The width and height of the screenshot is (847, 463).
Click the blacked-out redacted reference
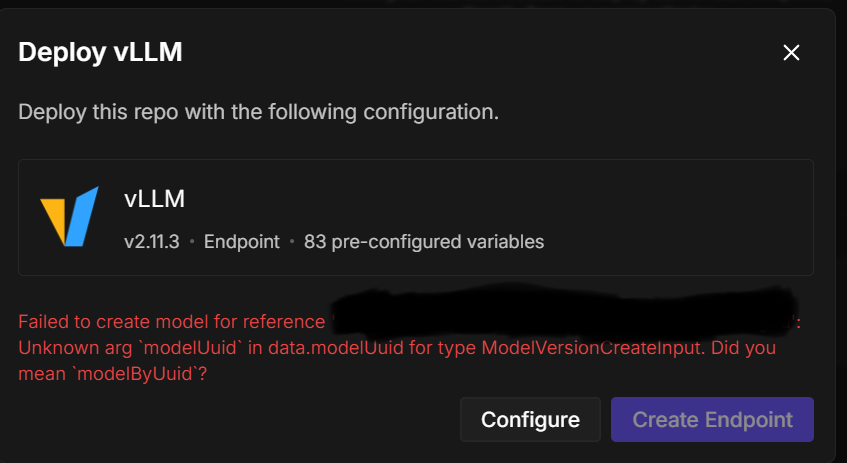coord(560,312)
